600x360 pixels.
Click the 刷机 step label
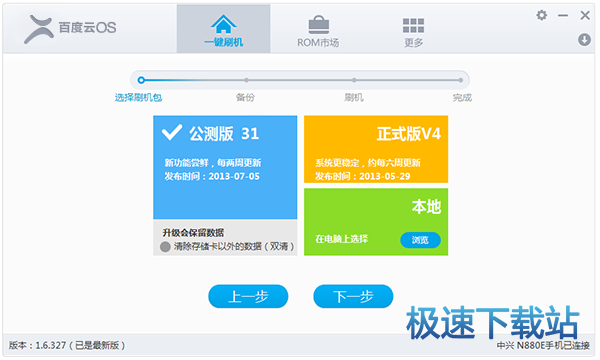354,98
